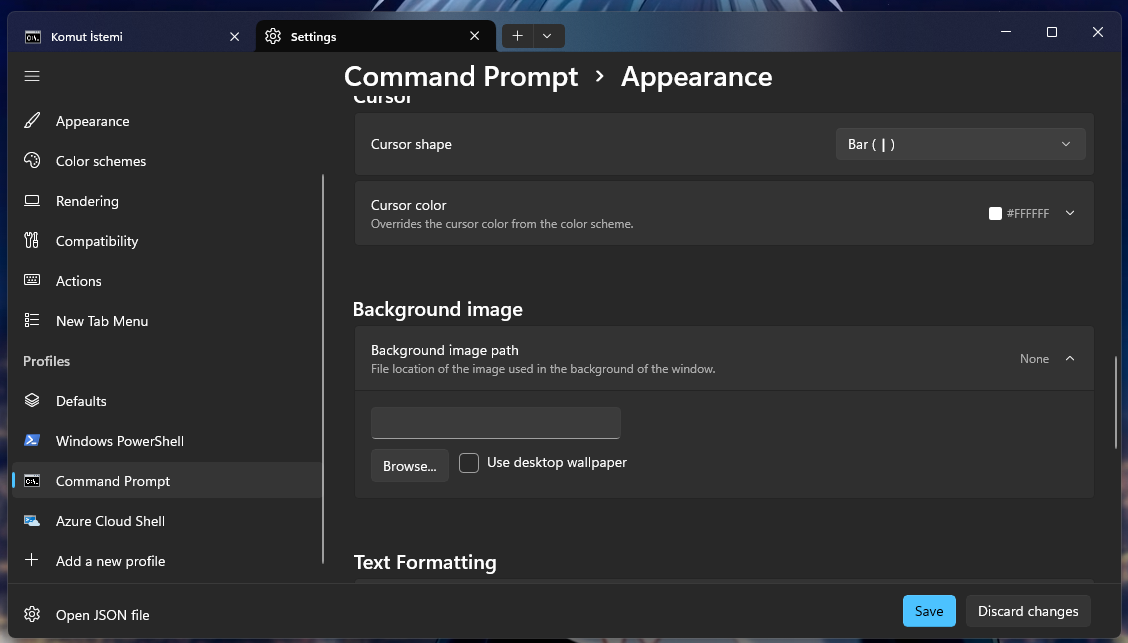Open Compatibility settings page

pyautogui.click(x=167, y=241)
